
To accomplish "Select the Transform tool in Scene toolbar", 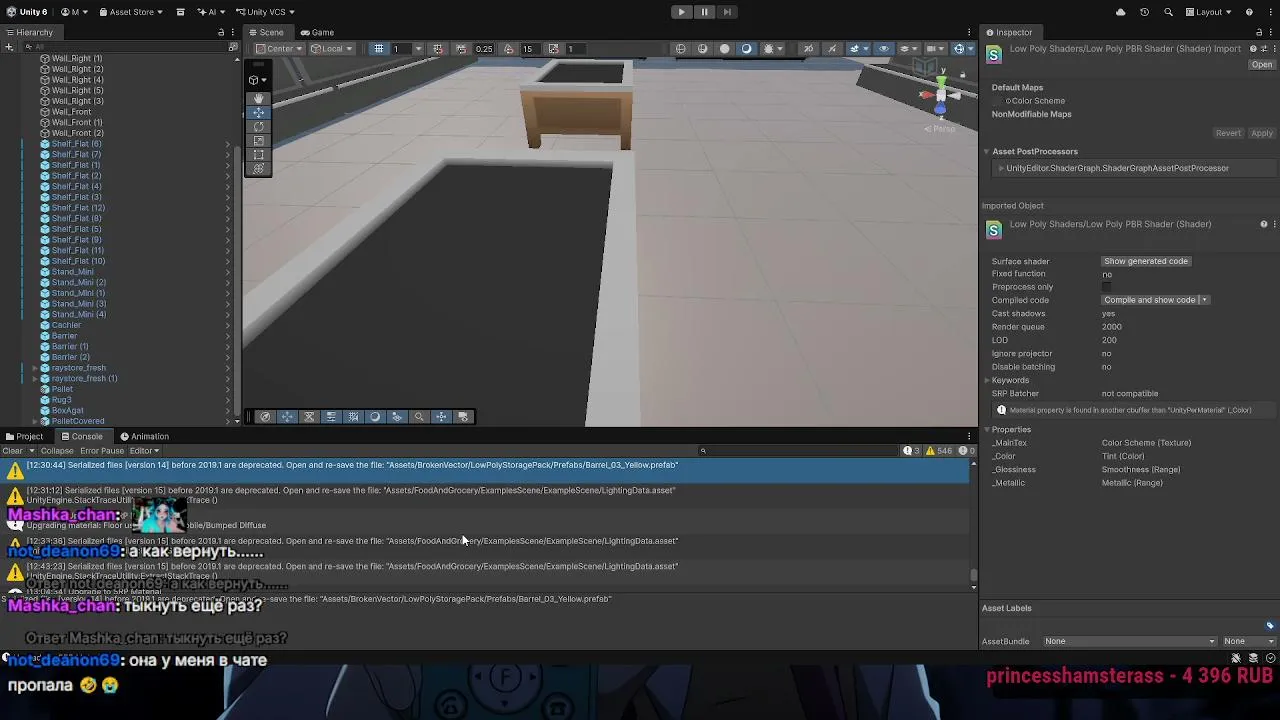I will click(258, 168).
